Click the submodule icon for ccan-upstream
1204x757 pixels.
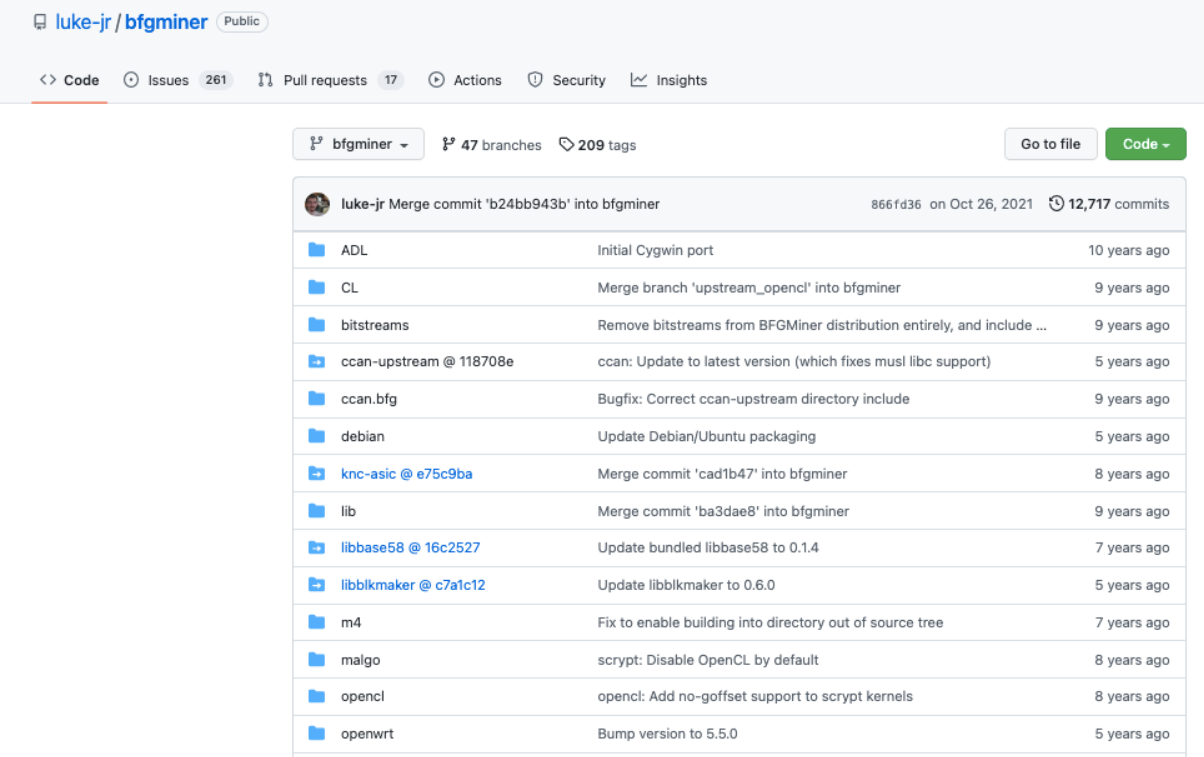click(x=317, y=361)
